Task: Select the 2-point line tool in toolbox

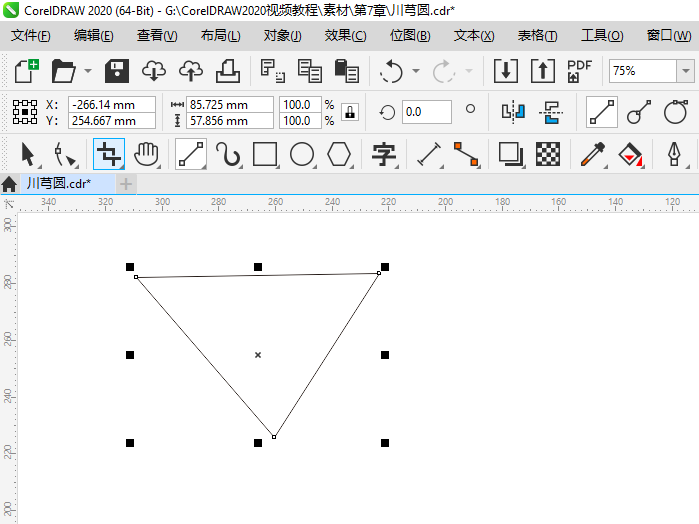Action: point(191,154)
